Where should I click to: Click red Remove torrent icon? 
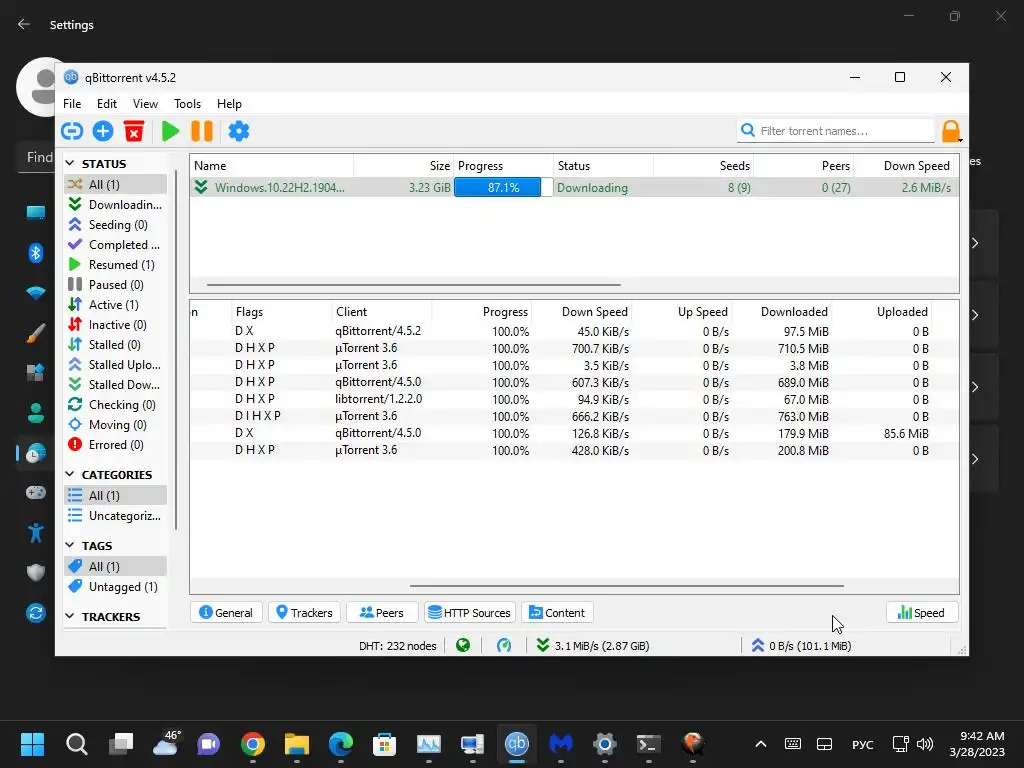(x=134, y=131)
